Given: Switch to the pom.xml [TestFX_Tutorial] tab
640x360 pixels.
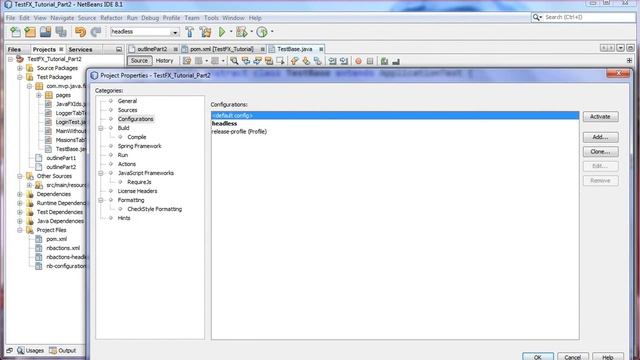Looking at the screenshot, I should pyautogui.click(x=222, y=49).
